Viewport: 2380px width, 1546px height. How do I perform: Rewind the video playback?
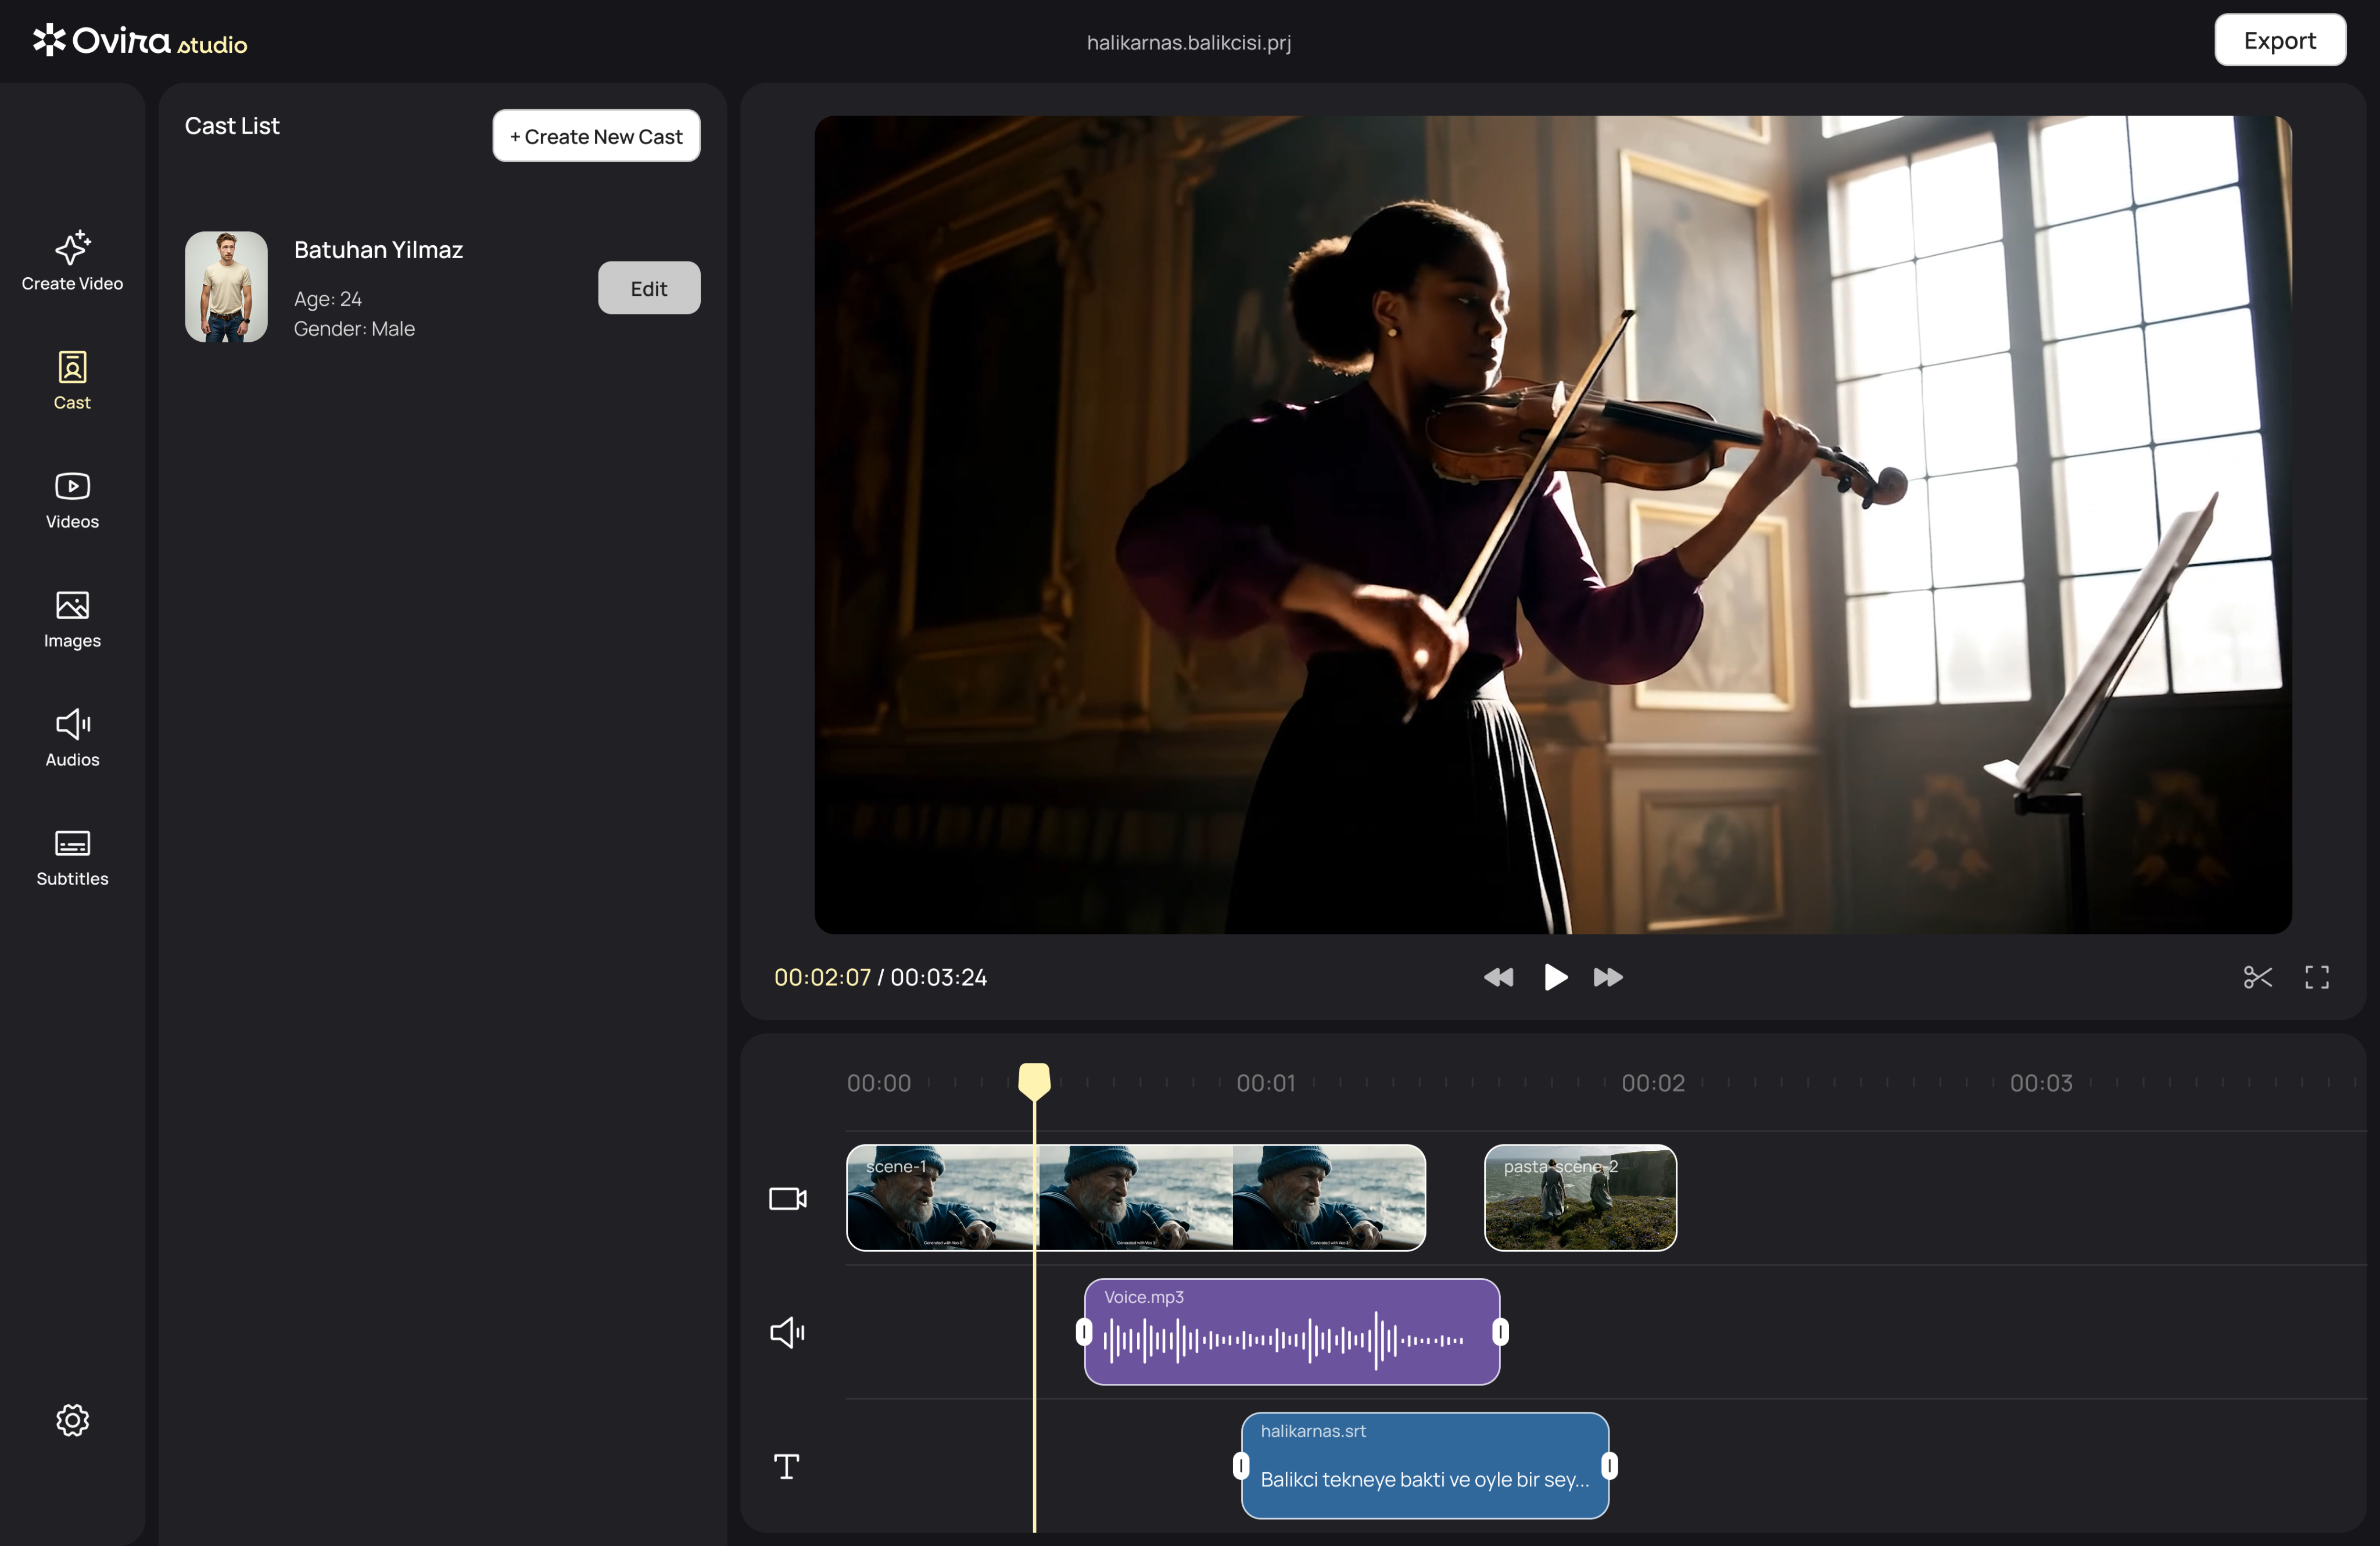[x=1498, y=977]
